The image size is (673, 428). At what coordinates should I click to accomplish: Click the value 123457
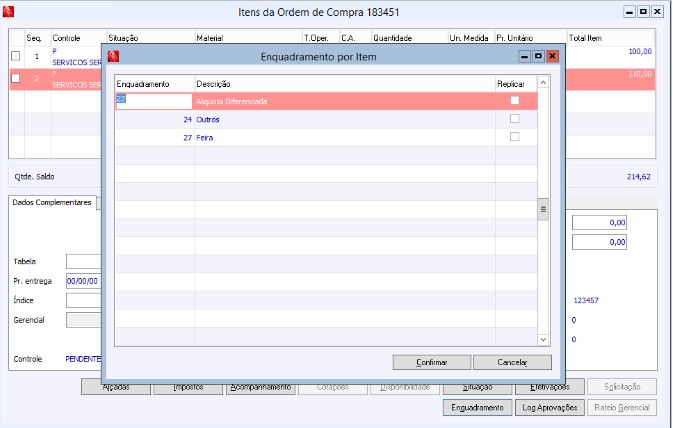point(586,301)
